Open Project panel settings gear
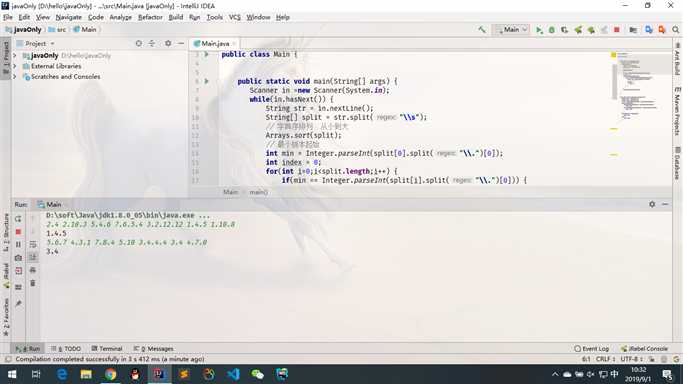The height and width of the screenshot is (384, 683). coord(168,44)
